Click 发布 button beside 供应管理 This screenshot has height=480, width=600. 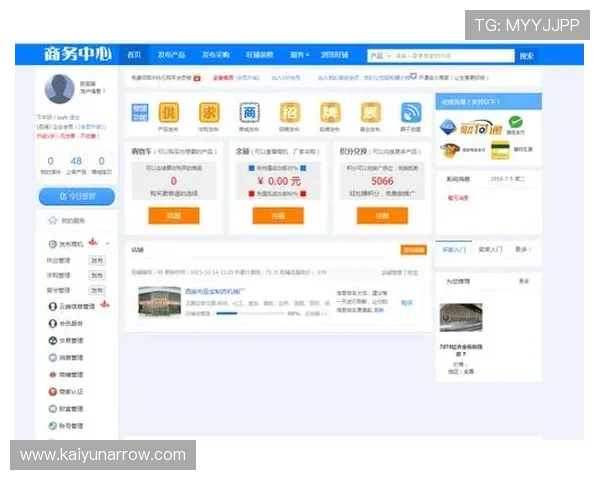click(x=97, y=261)
